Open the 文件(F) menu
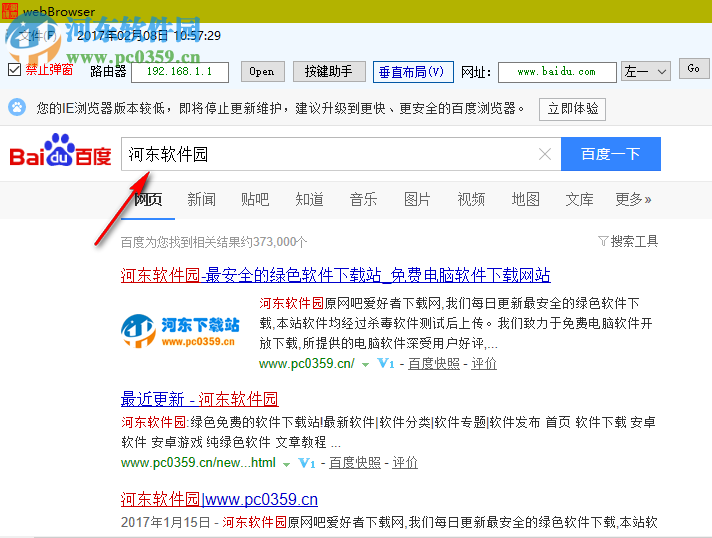Screen dimensions: 712x538 tap(38, 35)
